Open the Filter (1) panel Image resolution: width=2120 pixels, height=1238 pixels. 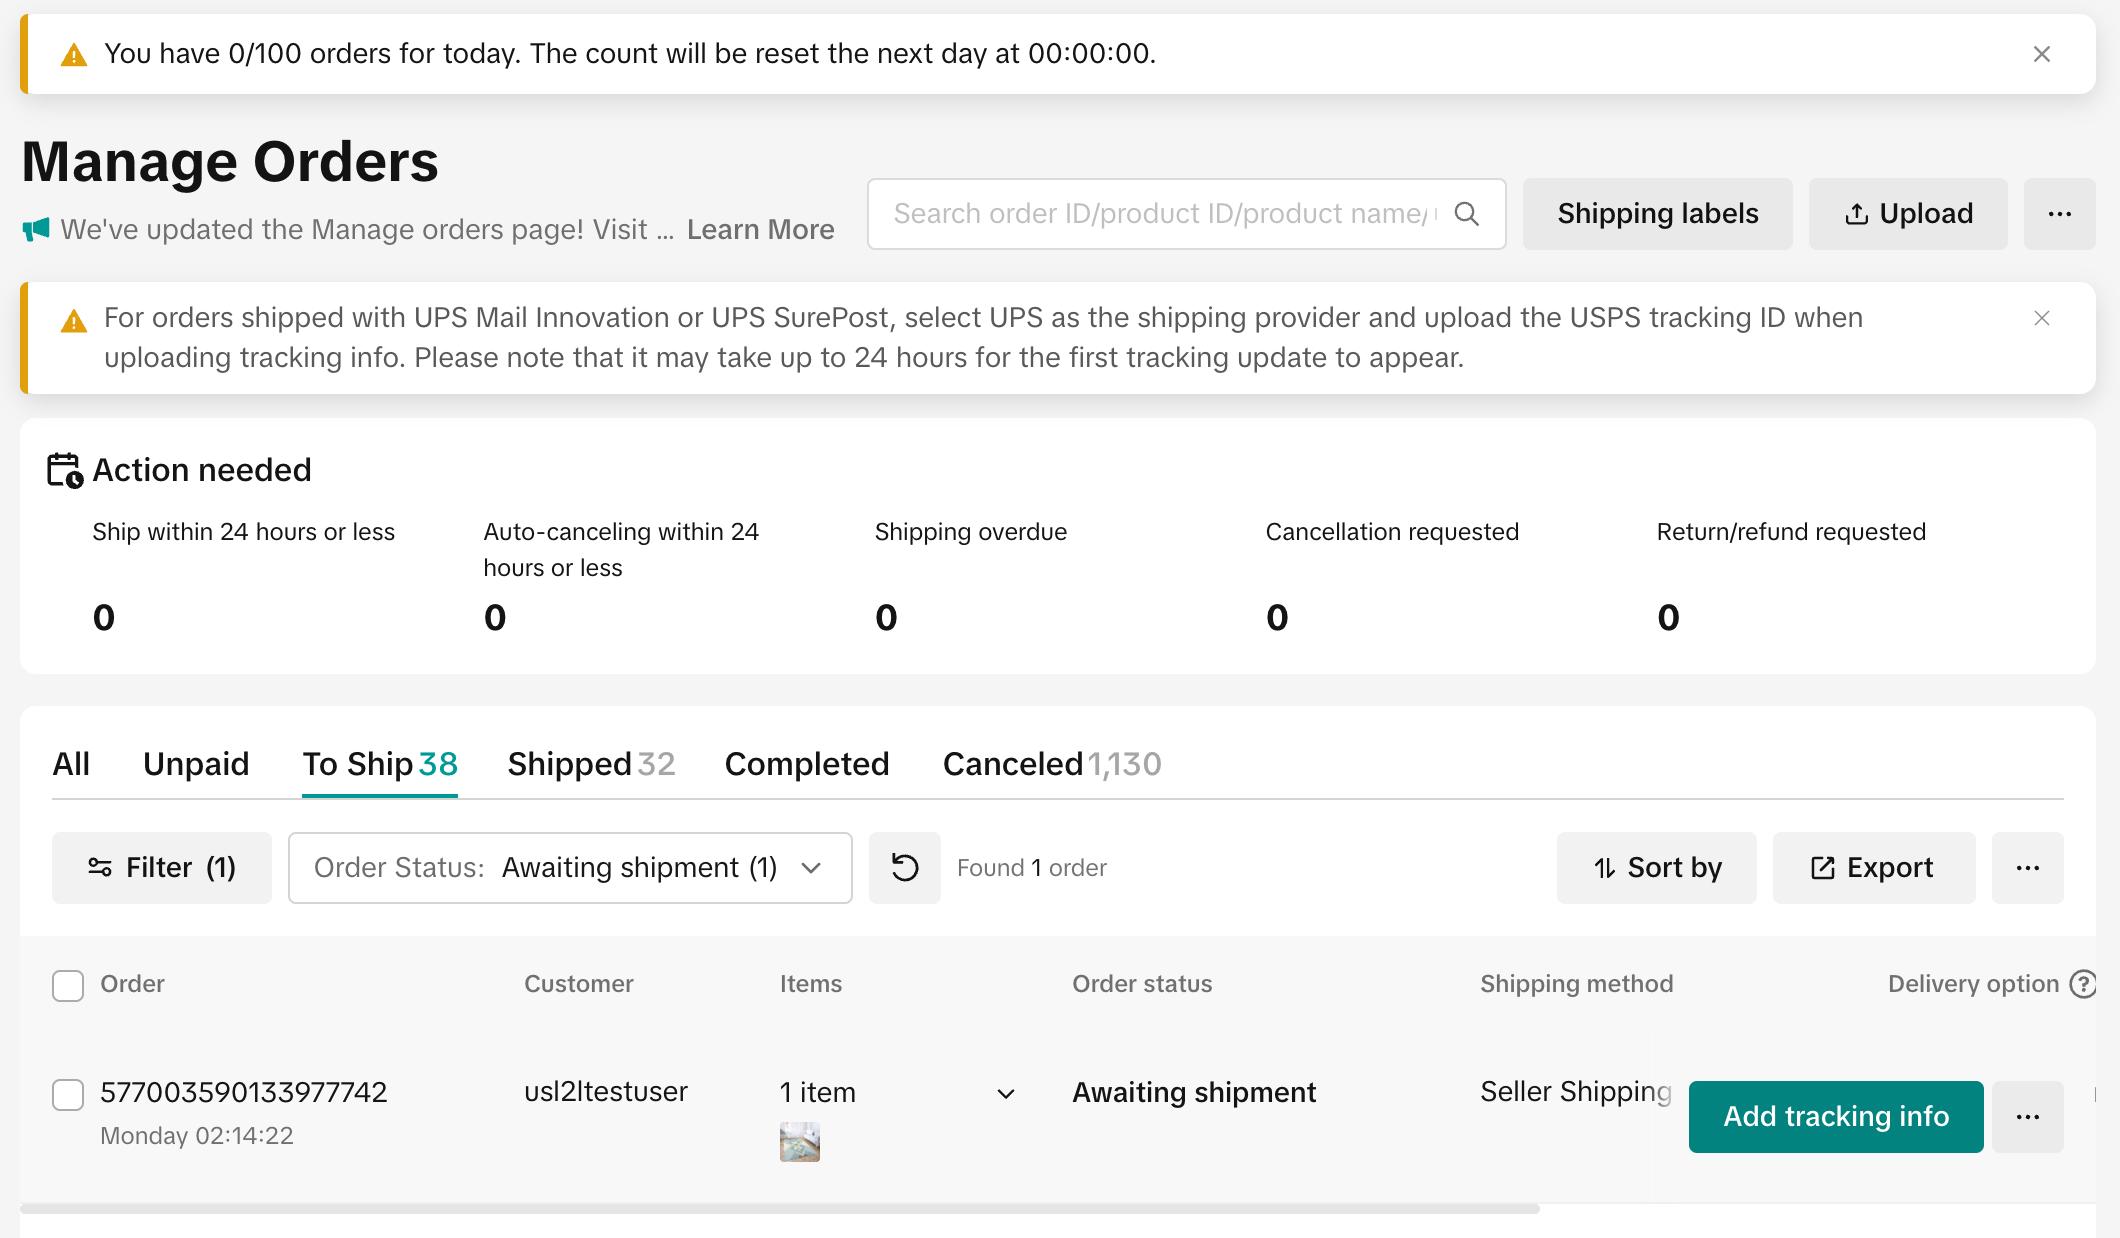(x=162, y=868)
